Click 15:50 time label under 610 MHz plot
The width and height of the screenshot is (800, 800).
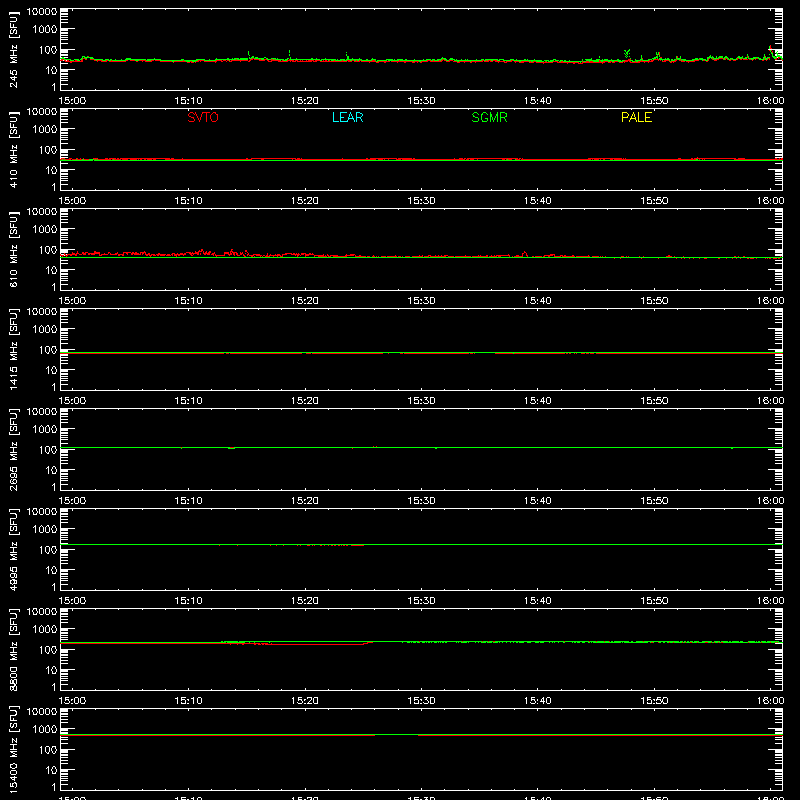click(654, 301)
